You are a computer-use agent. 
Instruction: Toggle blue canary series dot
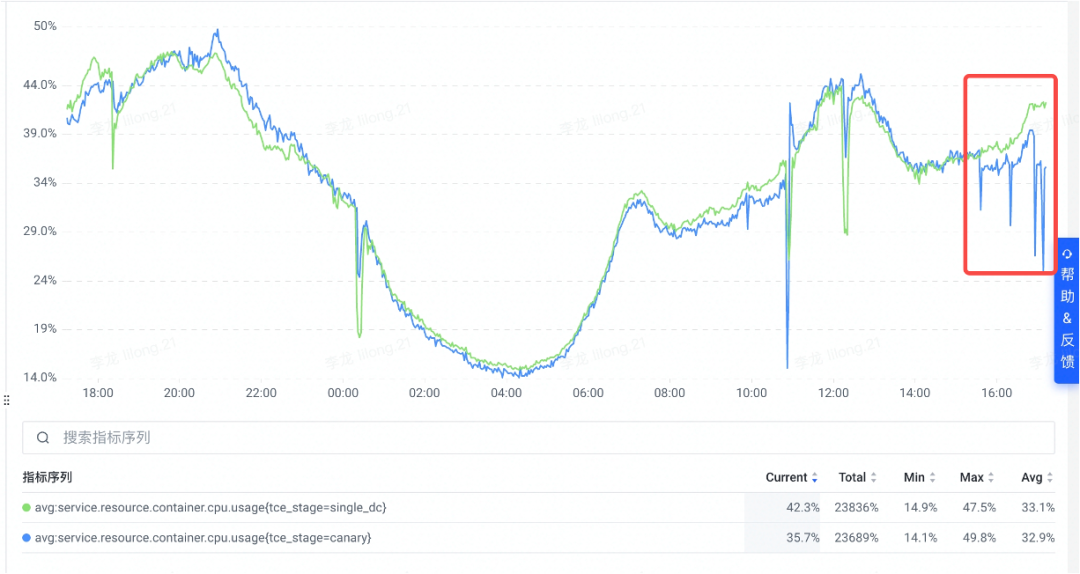click(x=26, y=537)
